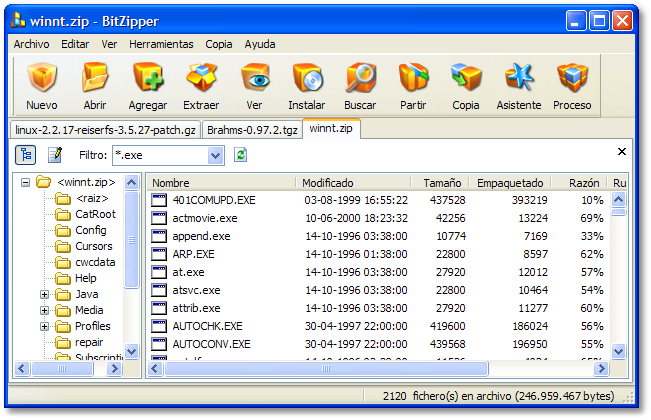Switch to Brahms-0.97.2.tgz tab
651x420 pixels.
click(x=252, y=130)
